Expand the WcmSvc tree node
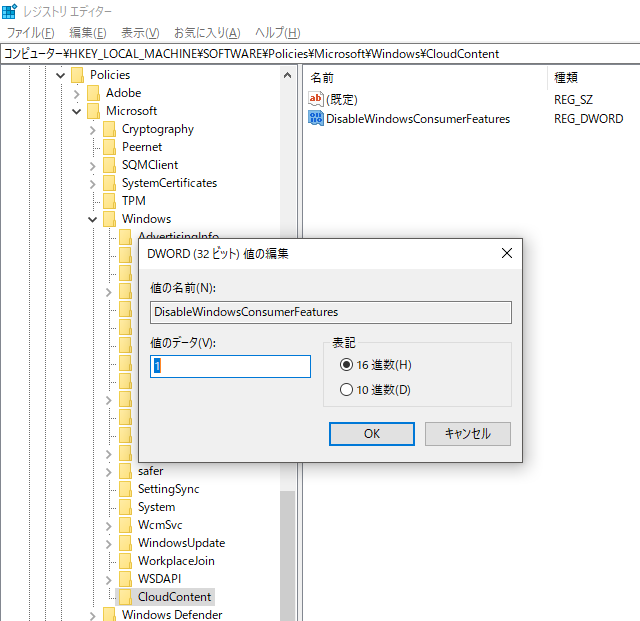The width and height of the screenshot is (640, 621). (109, 526)
